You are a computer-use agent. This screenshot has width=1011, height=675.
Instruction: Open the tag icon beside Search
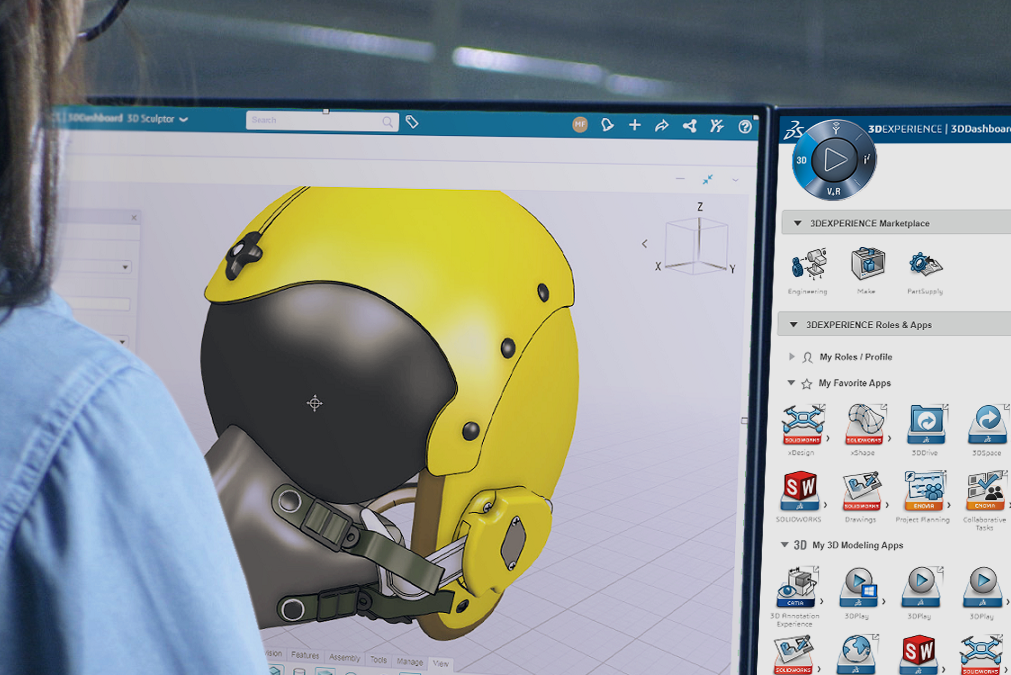[411, 121]
